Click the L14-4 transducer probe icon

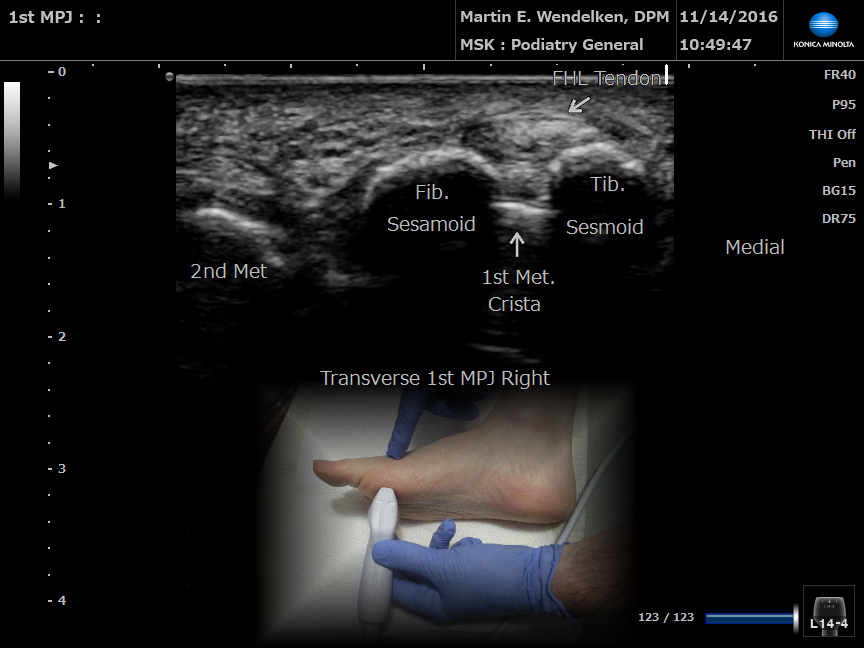pyautogui.click(x=829, y=610)
